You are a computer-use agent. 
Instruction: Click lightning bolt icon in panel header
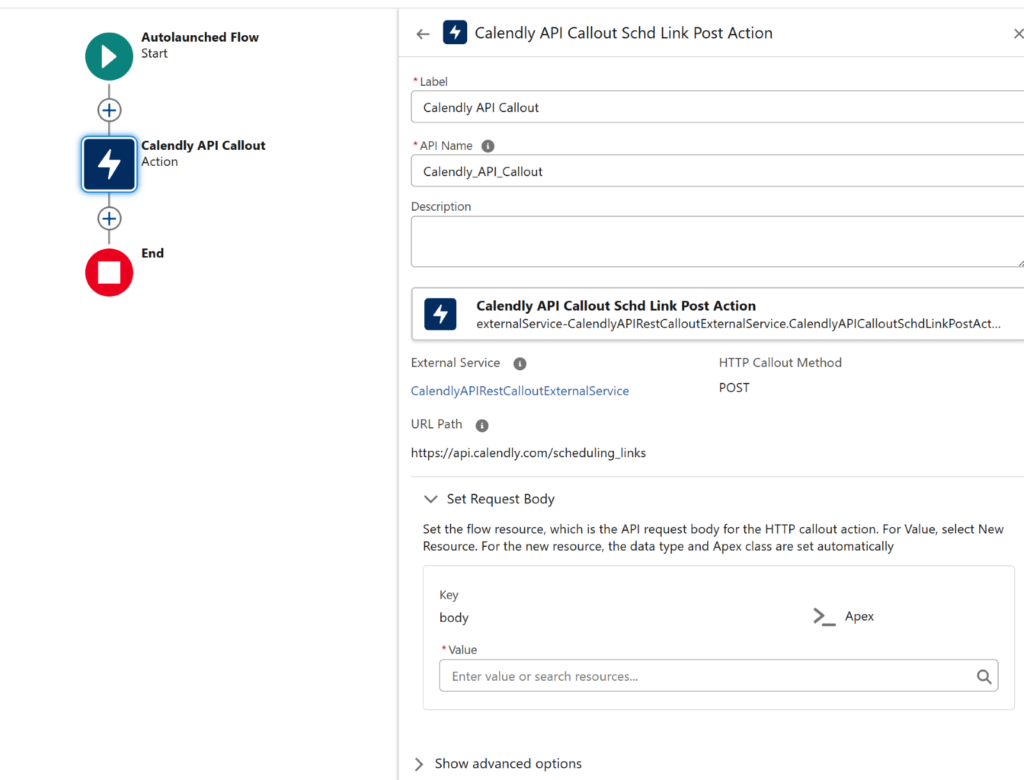(x=455, y=32)
